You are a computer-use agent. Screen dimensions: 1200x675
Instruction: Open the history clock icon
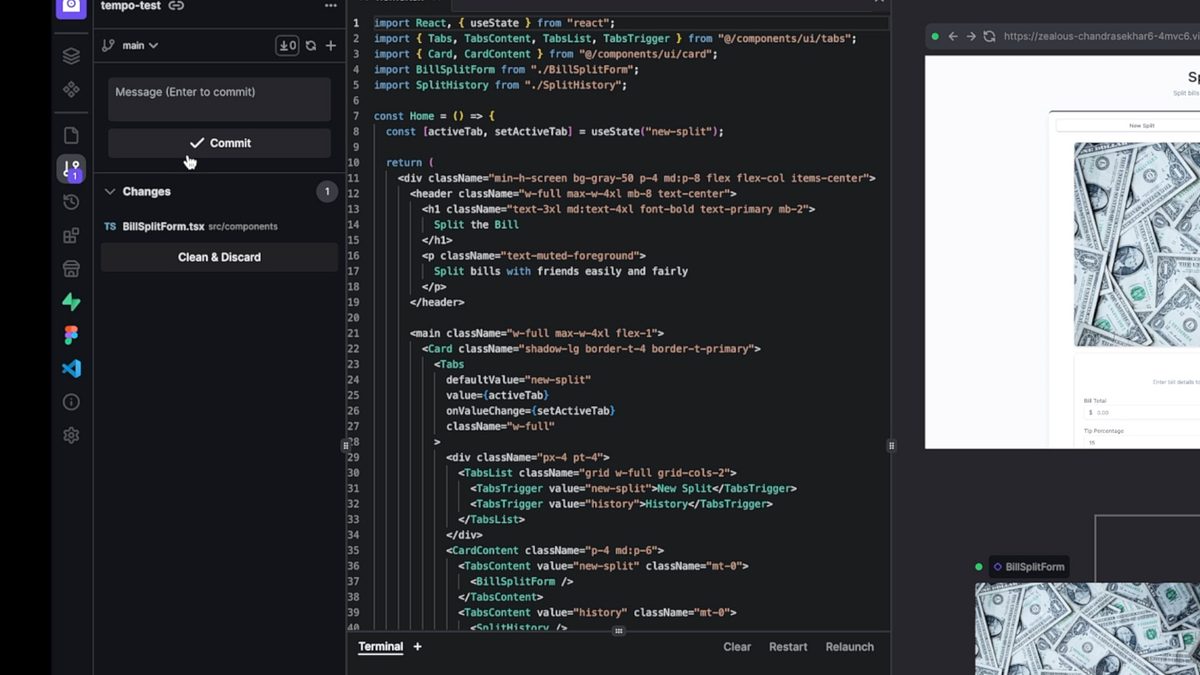click(x=71, y=202)
